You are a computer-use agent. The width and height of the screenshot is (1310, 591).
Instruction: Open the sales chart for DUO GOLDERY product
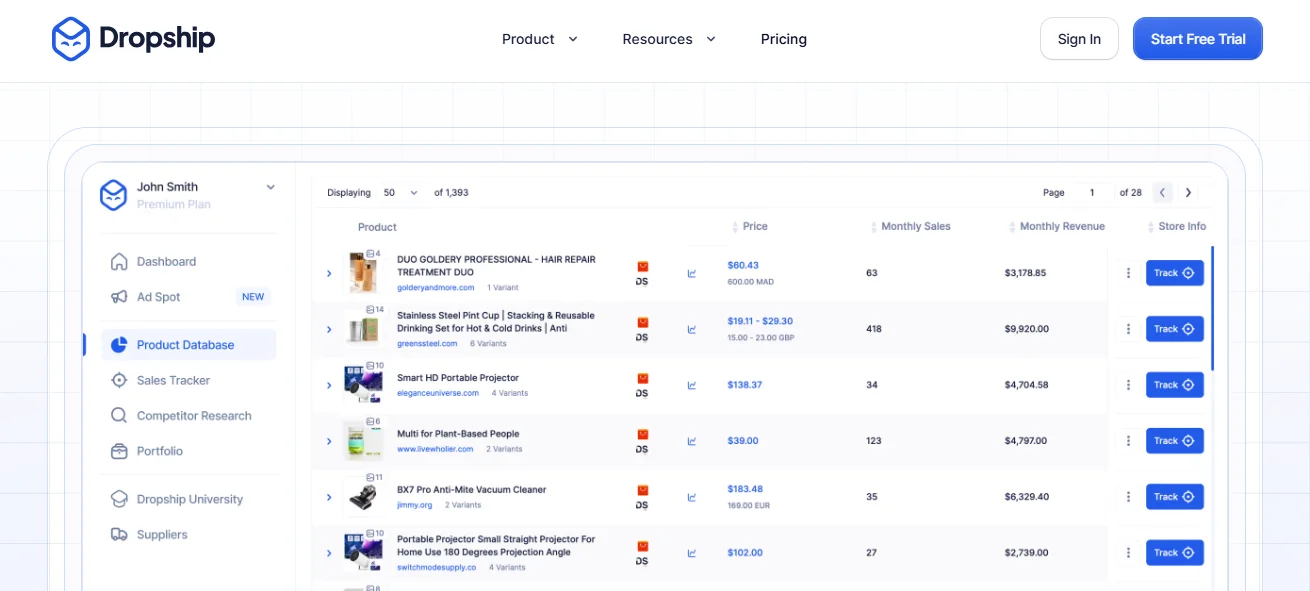(x=691, y=272)
